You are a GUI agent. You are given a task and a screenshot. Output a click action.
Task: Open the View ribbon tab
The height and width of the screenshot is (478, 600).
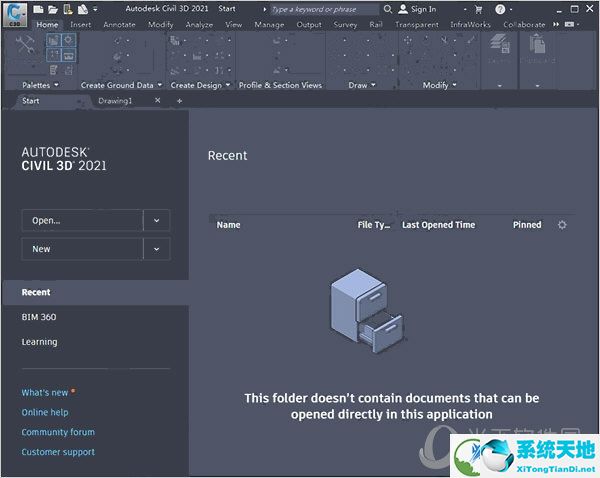[233, 24]
